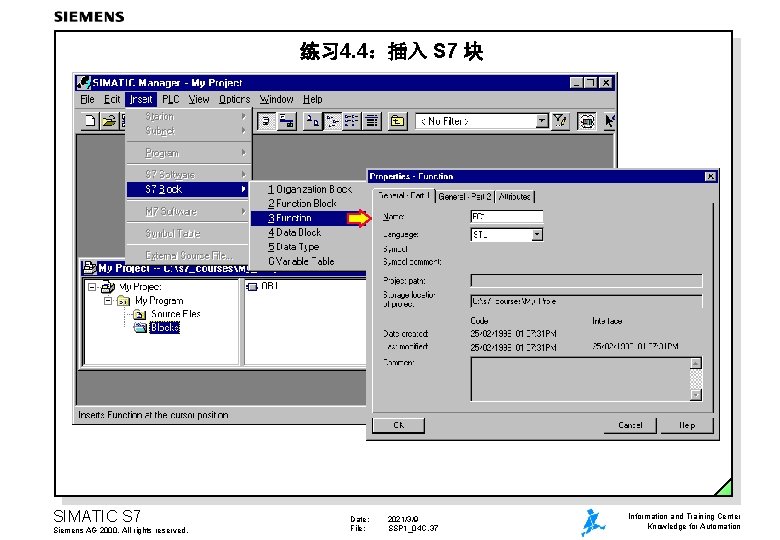Switch to Attributes tab
The image size is (780, 540).
[x=514, y=197]
